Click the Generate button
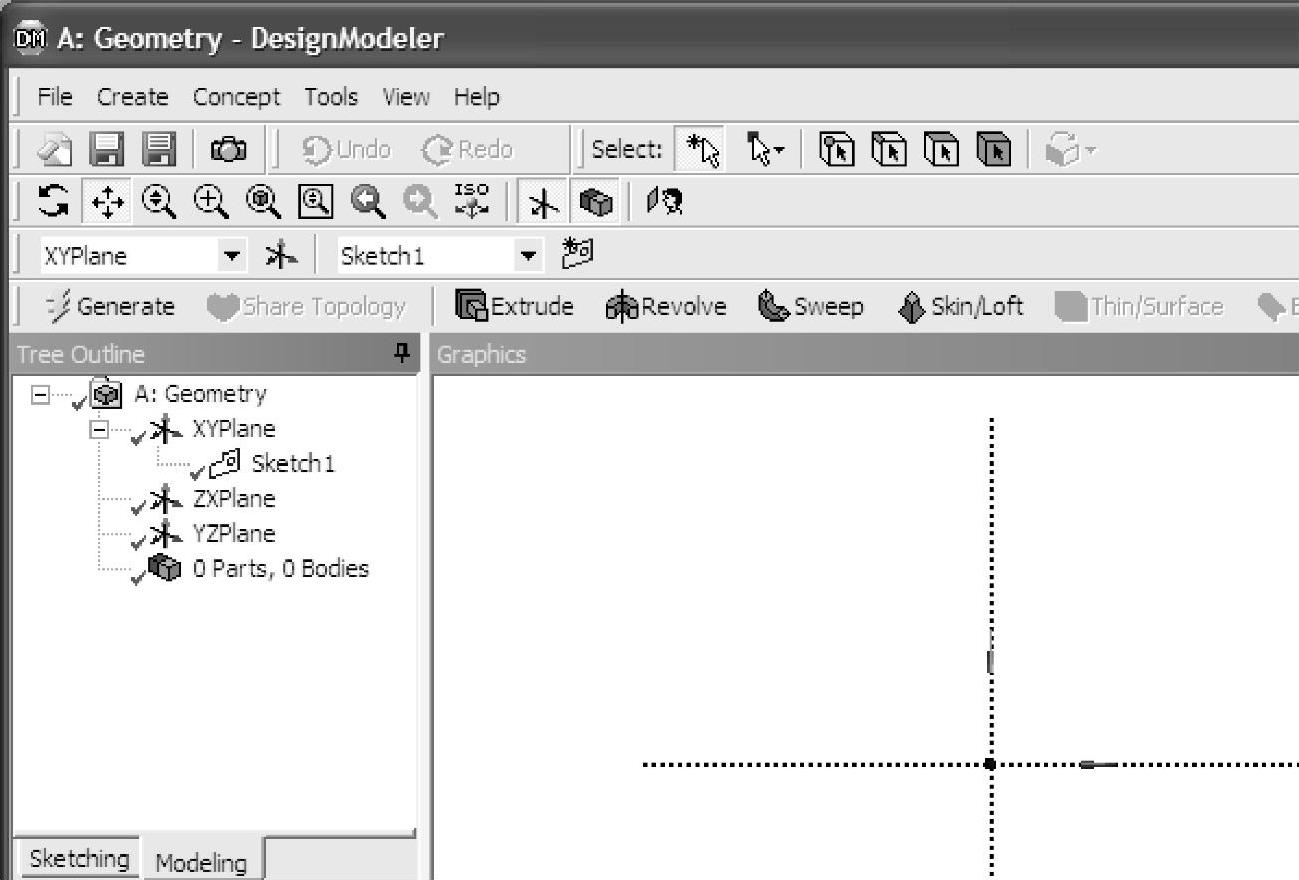 coord(110,306)
